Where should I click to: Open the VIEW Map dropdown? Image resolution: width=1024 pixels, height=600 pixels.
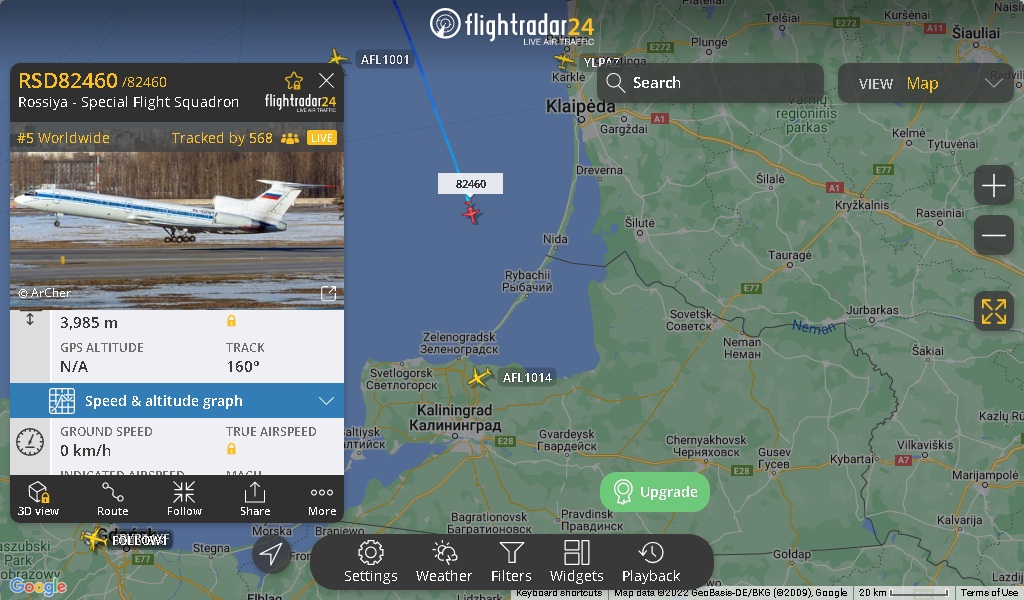(x=925, y=83)
